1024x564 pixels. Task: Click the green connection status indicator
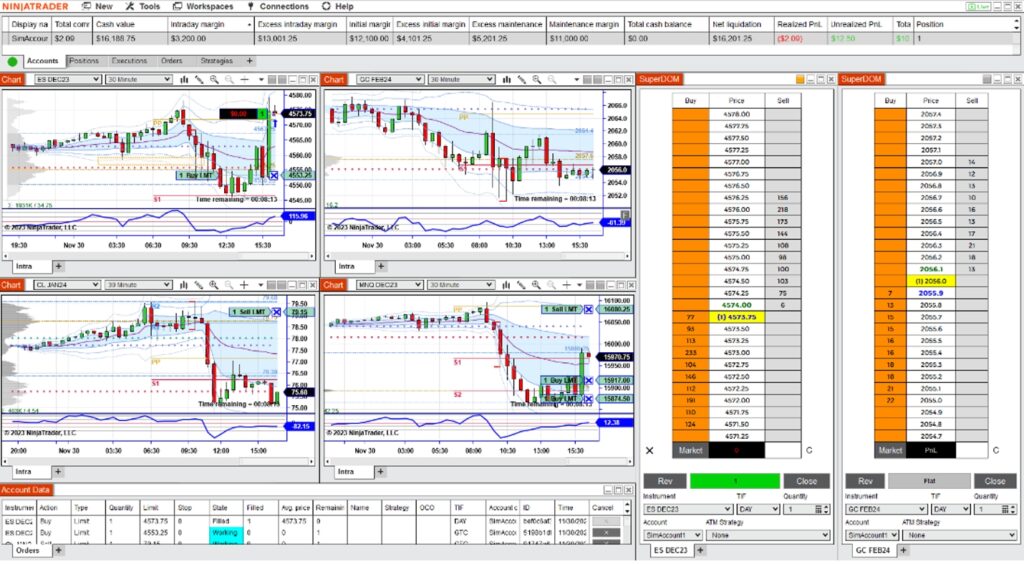click(x=12, y=61)
